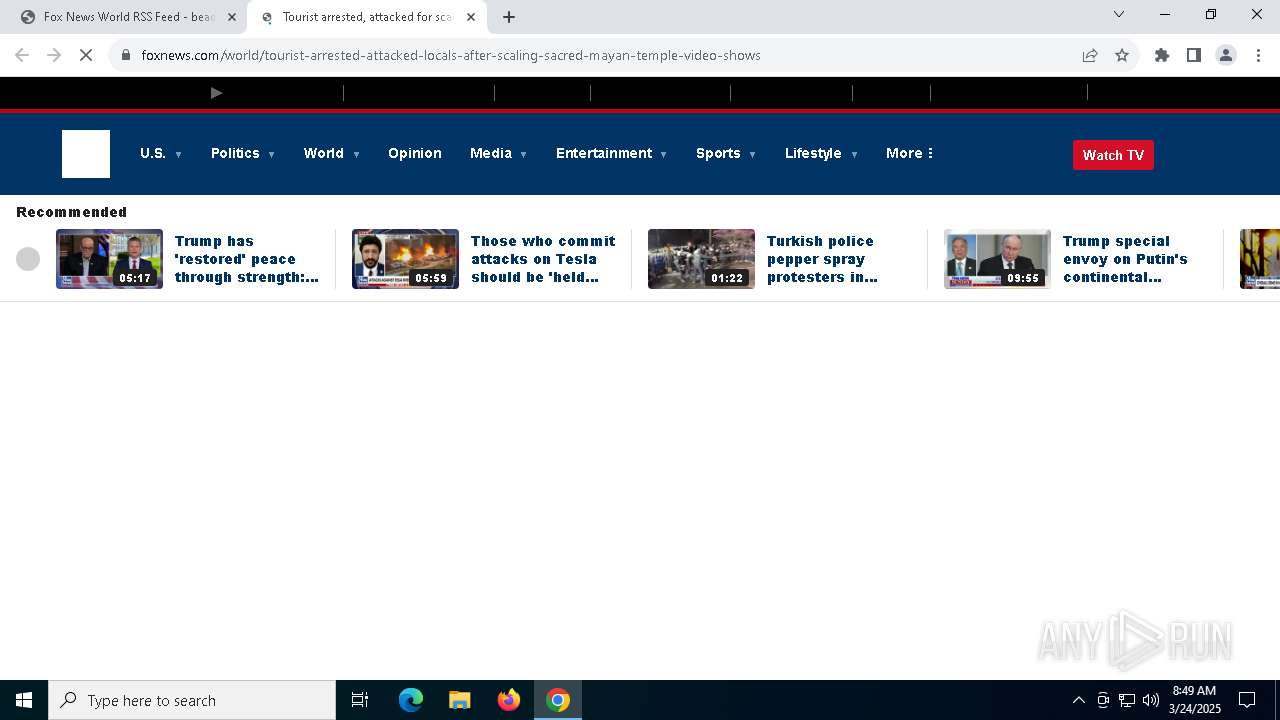Go to the Opinion section
The image size is (1280, 720).
pyautogui.click(x=415, y=153)
